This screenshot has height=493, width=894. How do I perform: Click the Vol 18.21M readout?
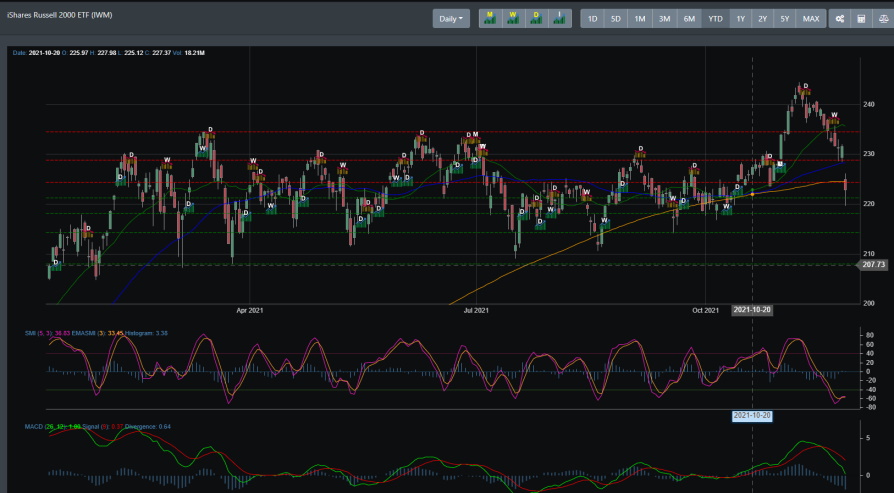click(x=187, y=53)
